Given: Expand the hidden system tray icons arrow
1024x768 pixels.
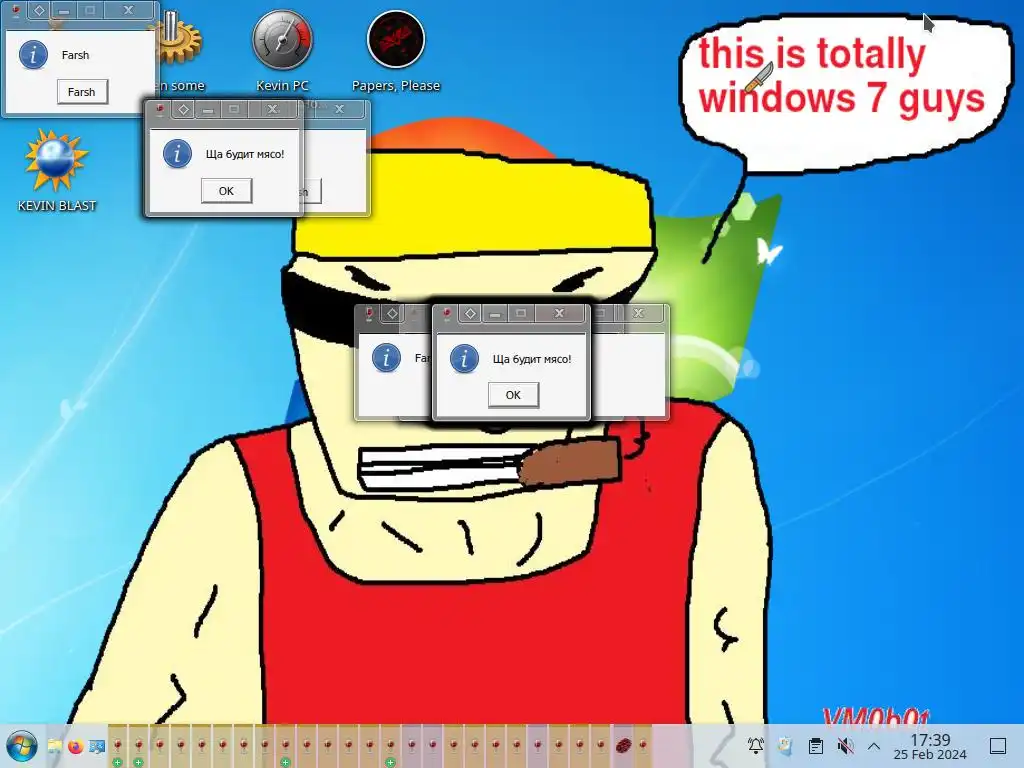Looking at the screenshot, I should click(x=874, y=746).
